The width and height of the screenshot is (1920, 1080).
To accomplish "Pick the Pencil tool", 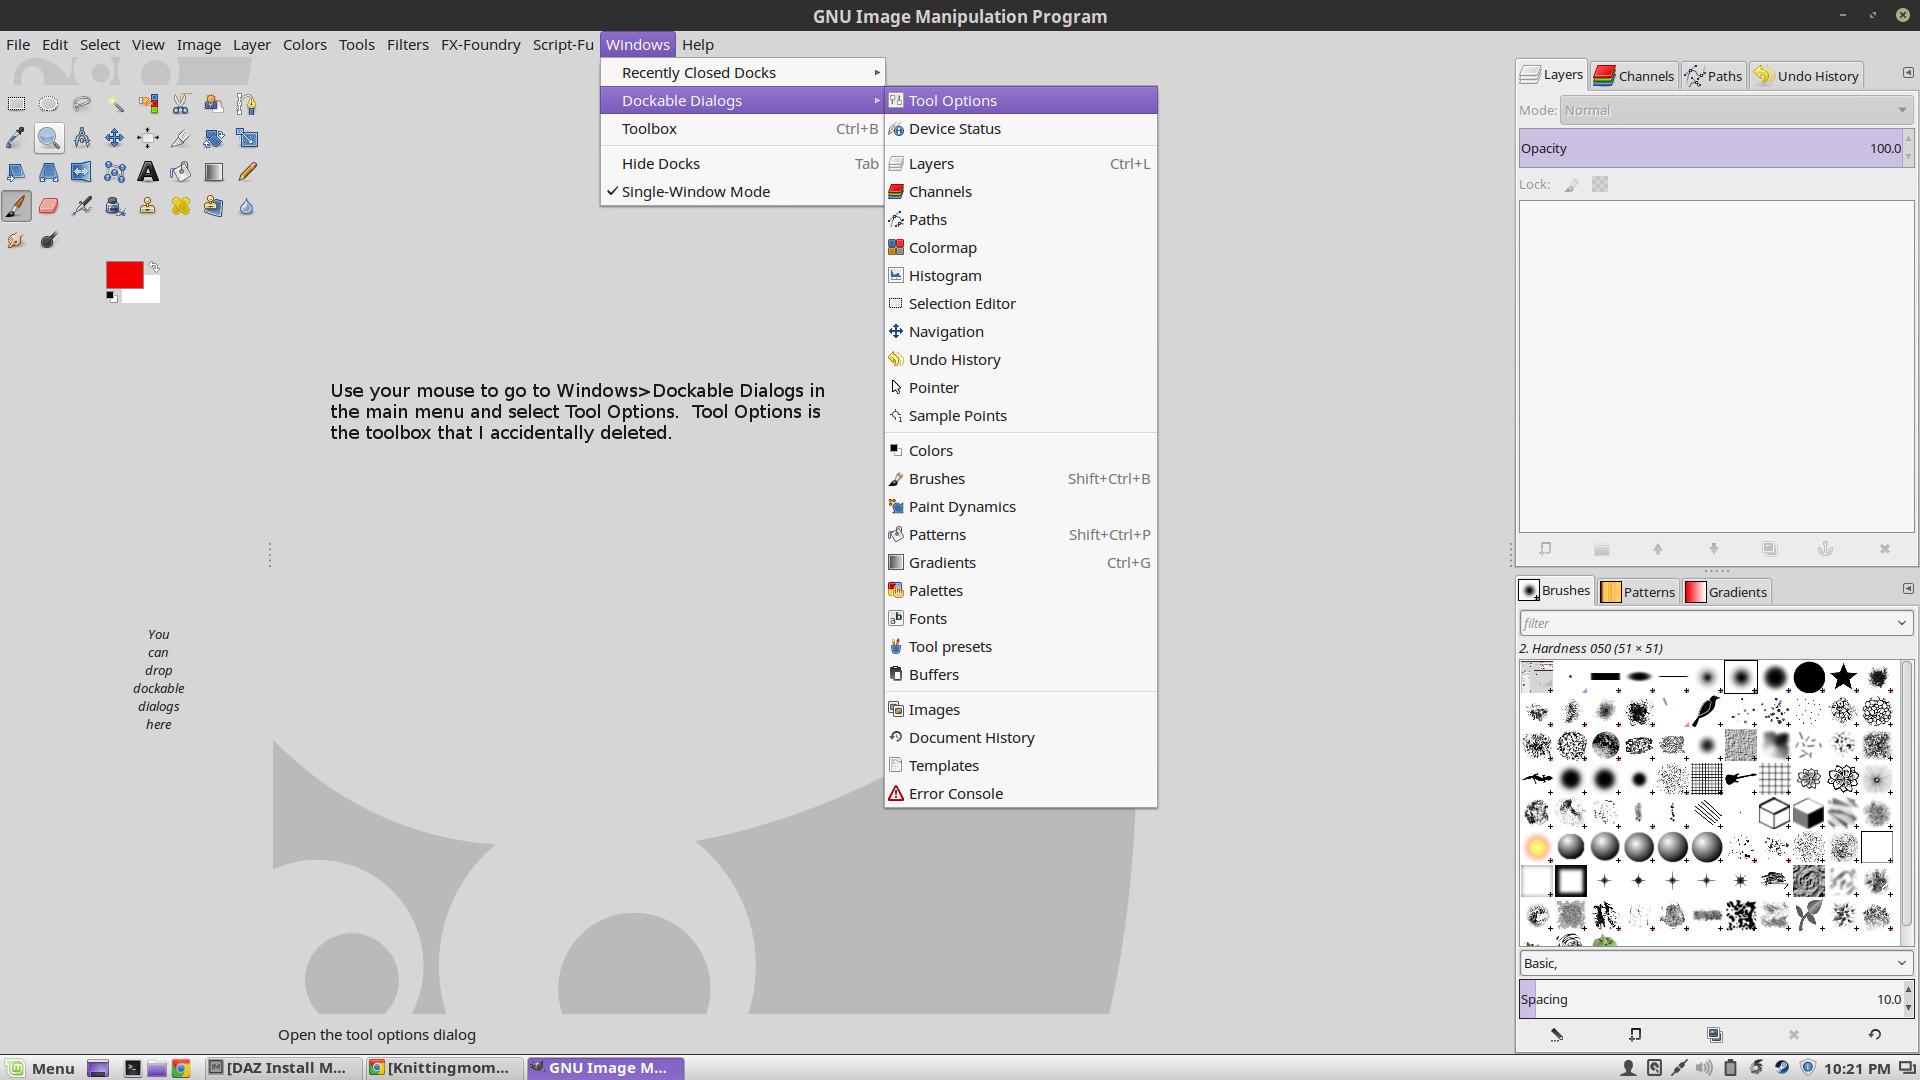I will (x=246, y=172).
